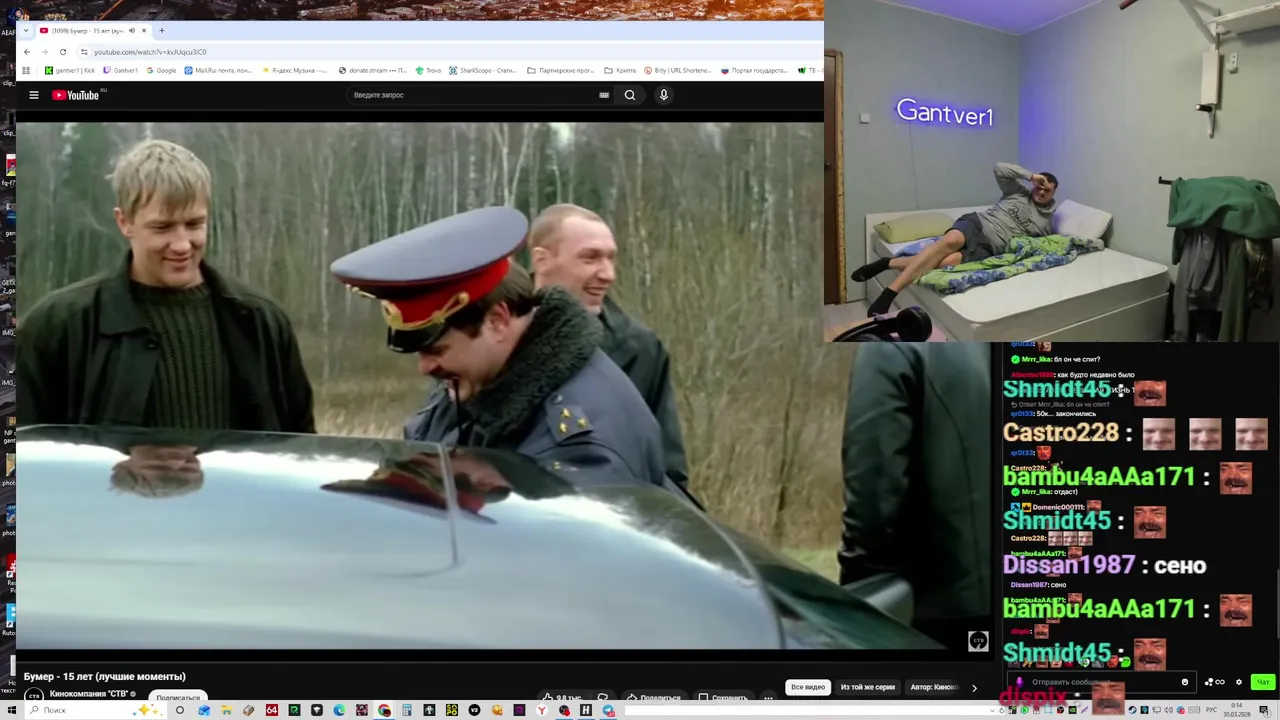The image size is (1280, 720).
Task: Click the video title Бумер - 15 лет
Action: [x=105, y=676]
